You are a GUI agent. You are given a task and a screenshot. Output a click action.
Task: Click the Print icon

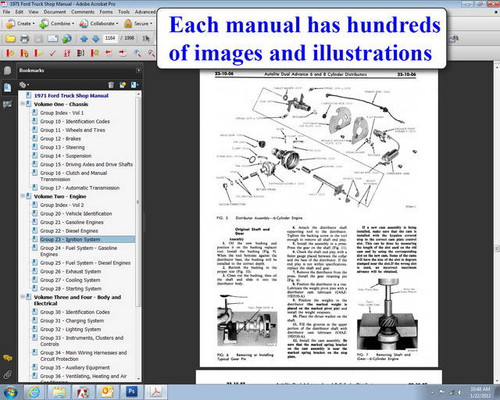pos(25,39)
